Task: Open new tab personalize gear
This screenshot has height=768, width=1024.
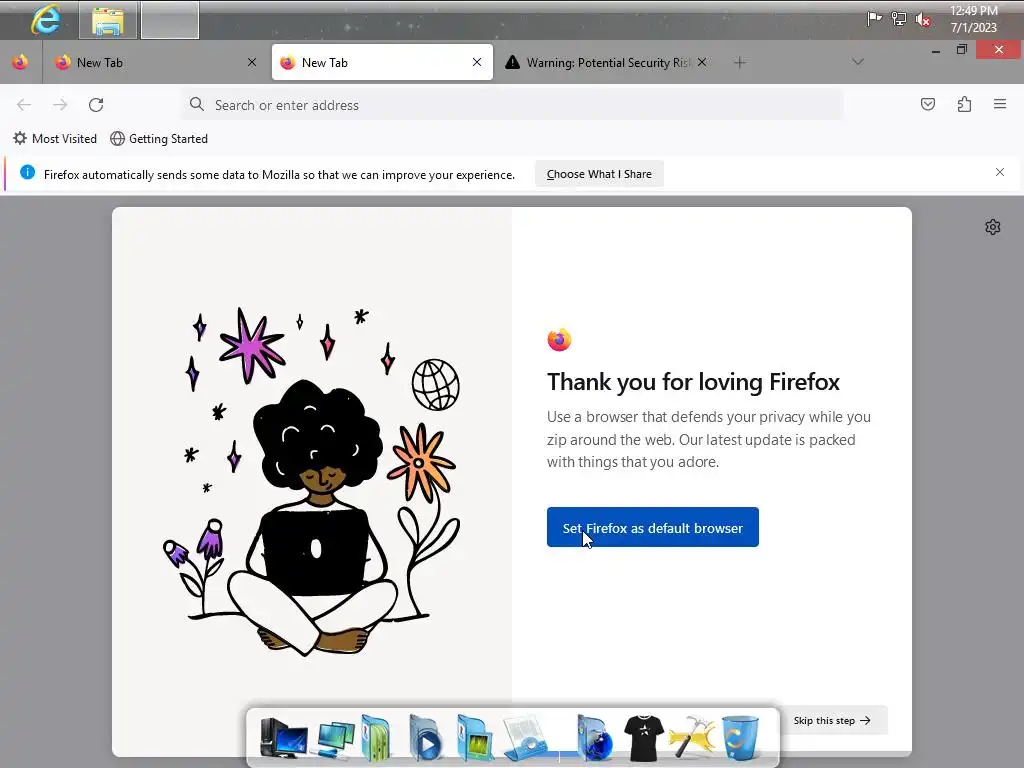Action: [x=993, y=227]
